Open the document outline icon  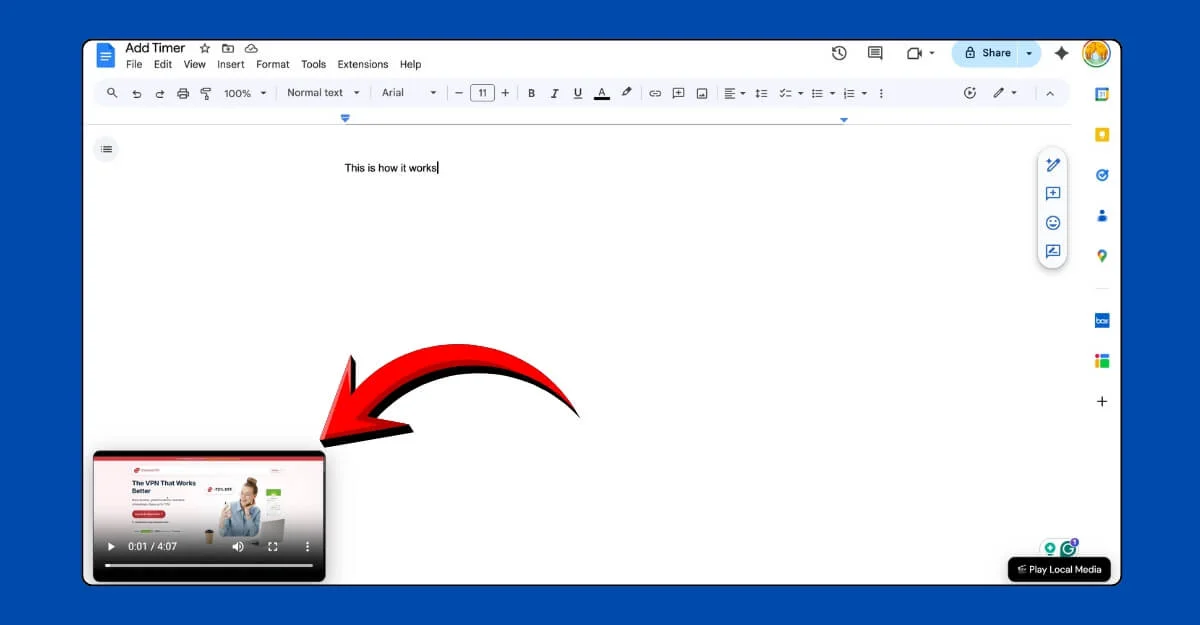[x=107, y=149]
